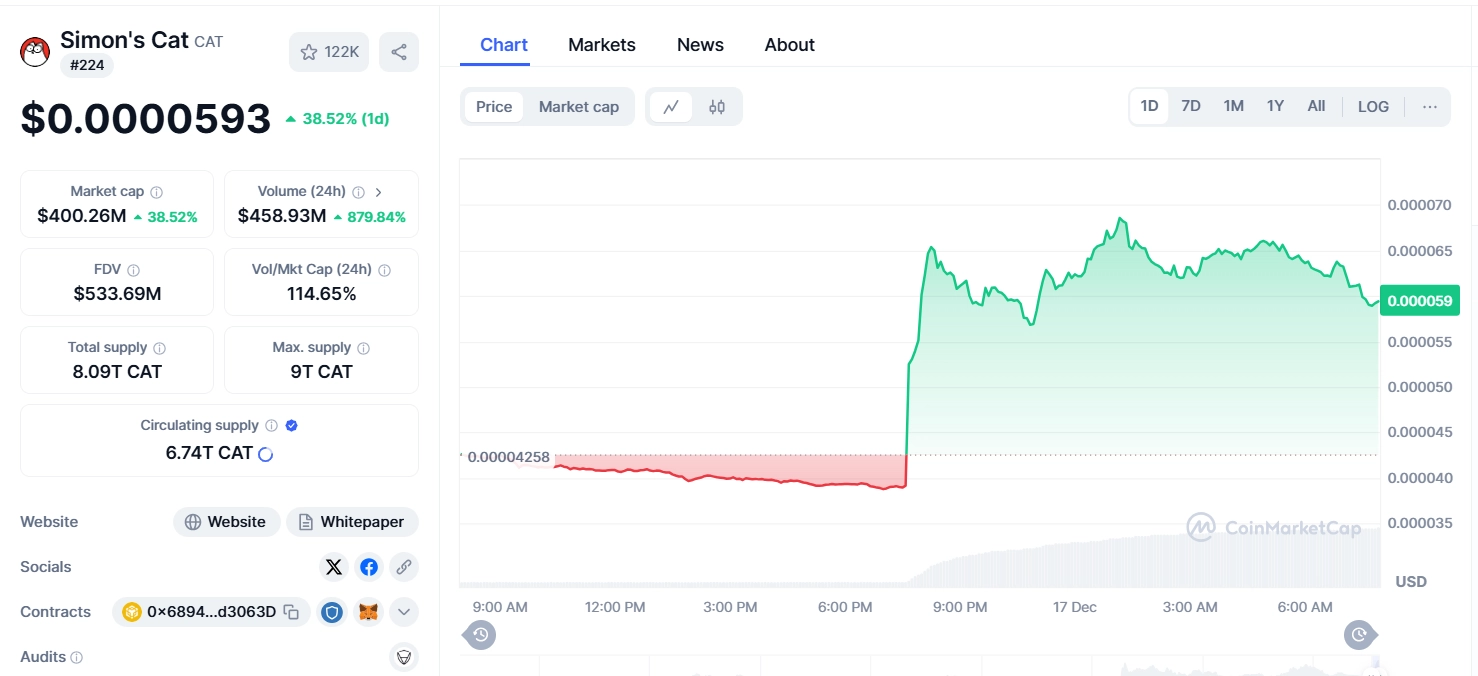Open the project Whitepaper
Image resolution: width=1478 pixels, height=676 pixels.
[x=352, y=521]
